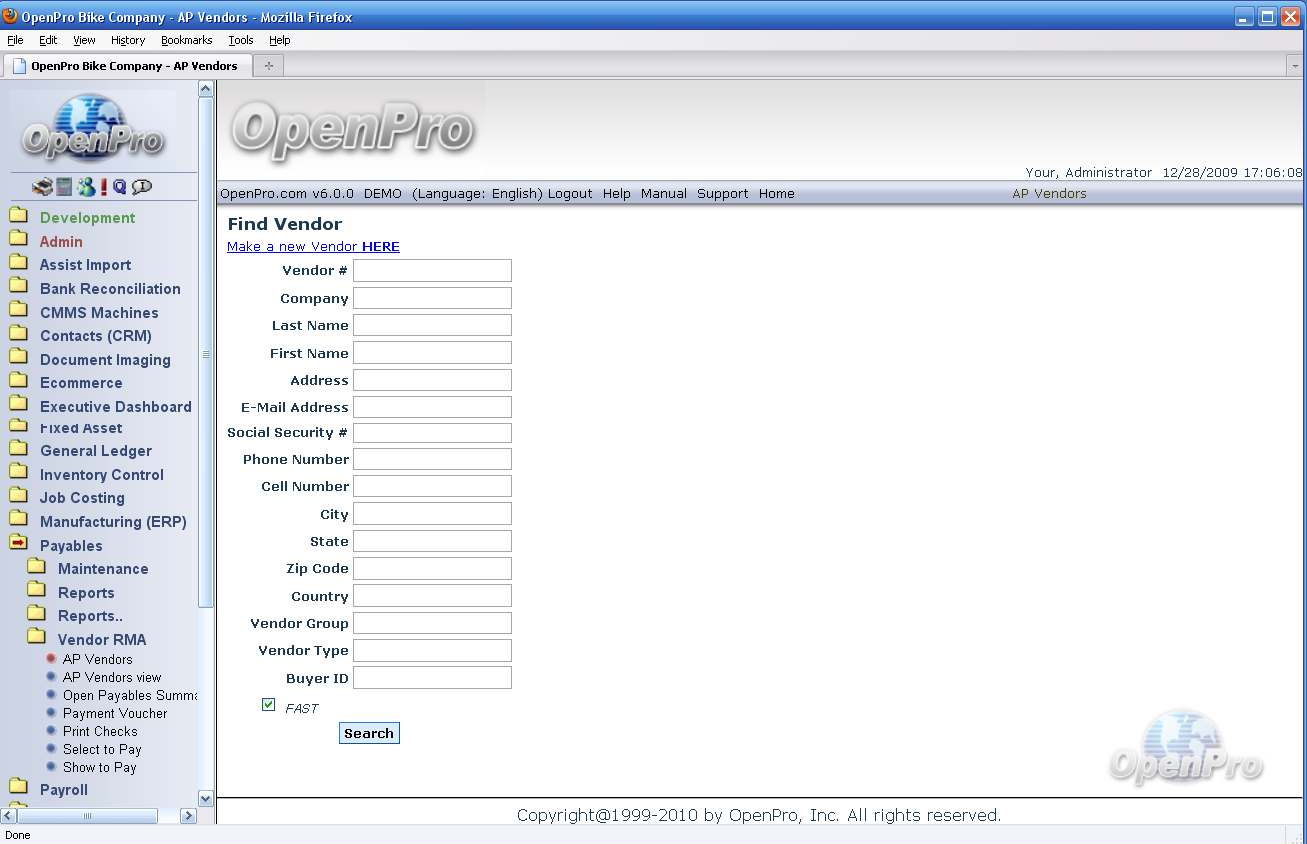
Task: Expand the Inventory Control folder
Action: point(101,475)
